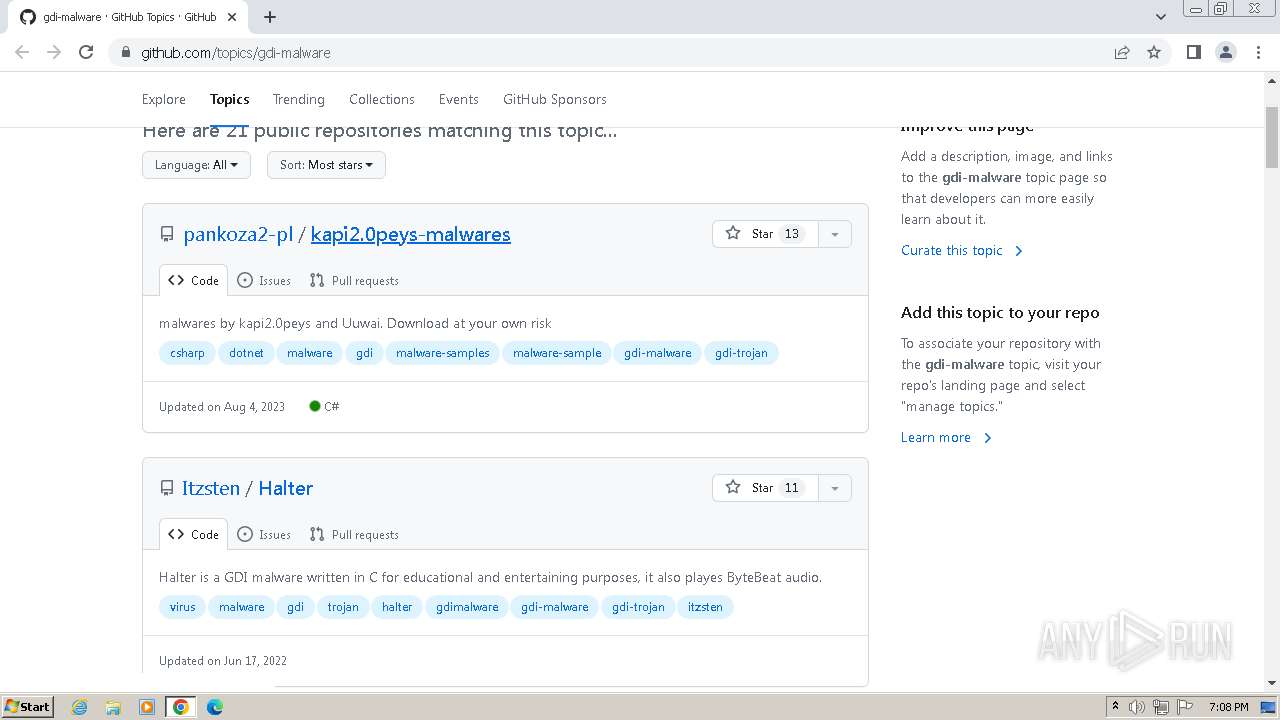Click the trojan topic tag
The image size is (1280, 720).
click(343, 607)
